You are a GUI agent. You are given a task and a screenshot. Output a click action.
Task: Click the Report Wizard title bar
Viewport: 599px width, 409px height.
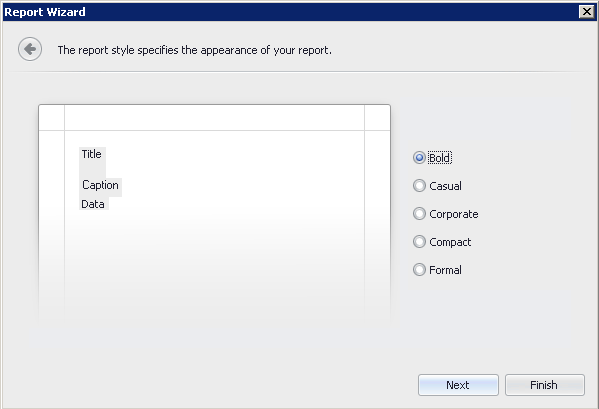[x=290, y=12]
